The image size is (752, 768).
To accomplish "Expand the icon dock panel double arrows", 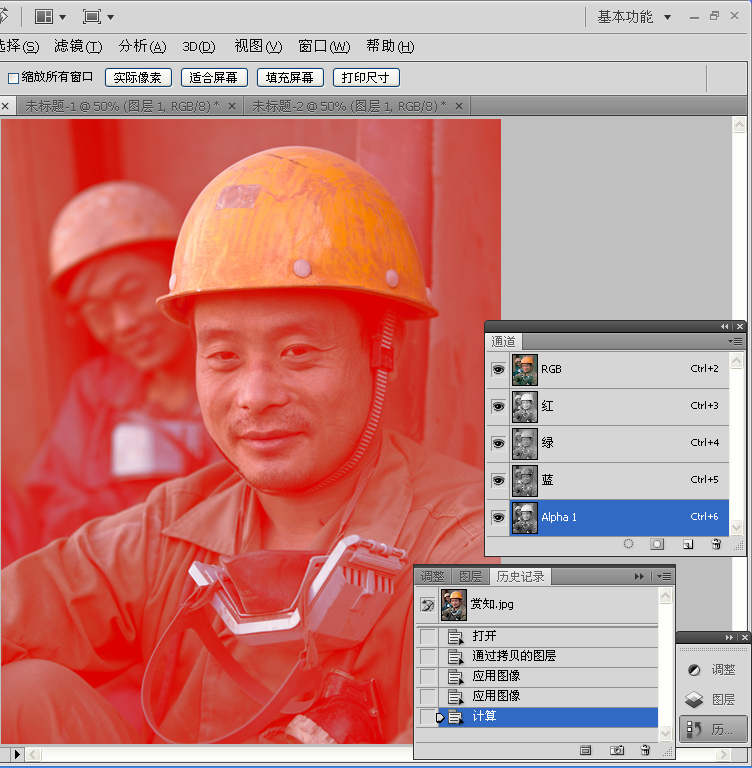I will coord(729,637).
